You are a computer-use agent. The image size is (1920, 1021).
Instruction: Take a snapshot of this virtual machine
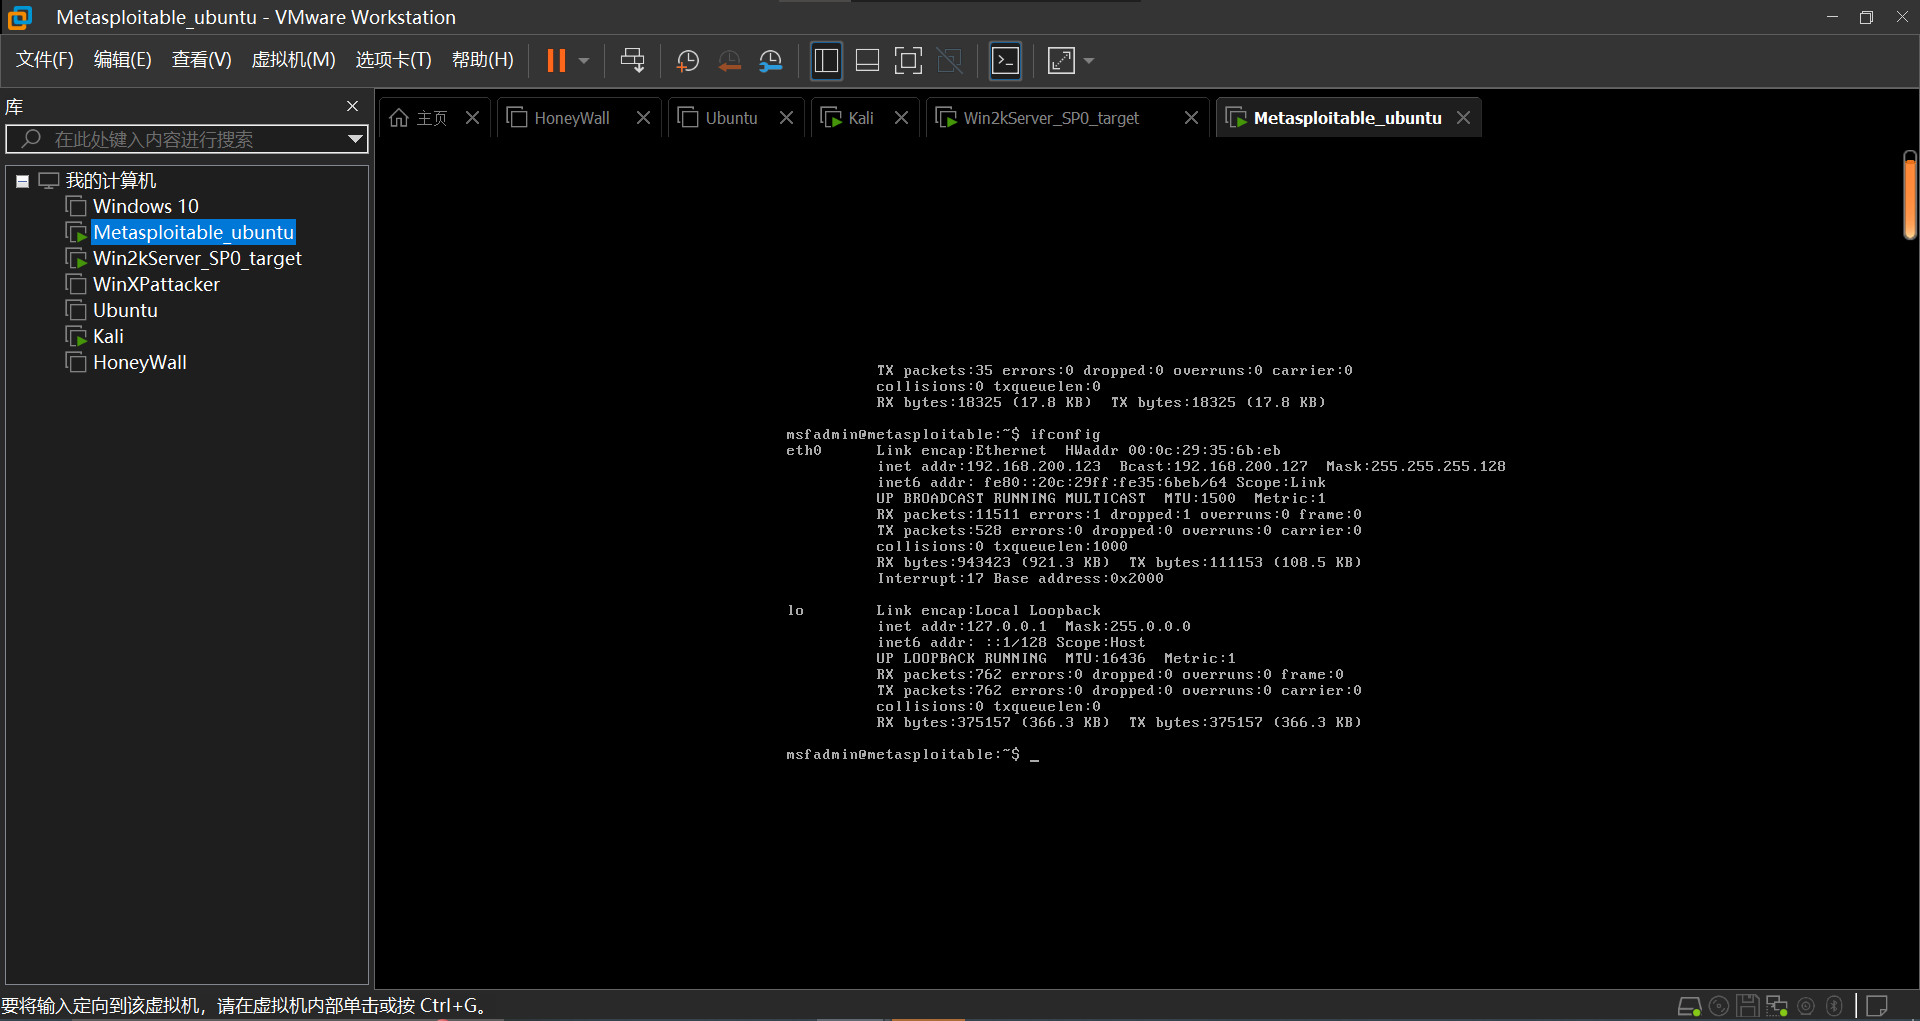pos(687,61)
